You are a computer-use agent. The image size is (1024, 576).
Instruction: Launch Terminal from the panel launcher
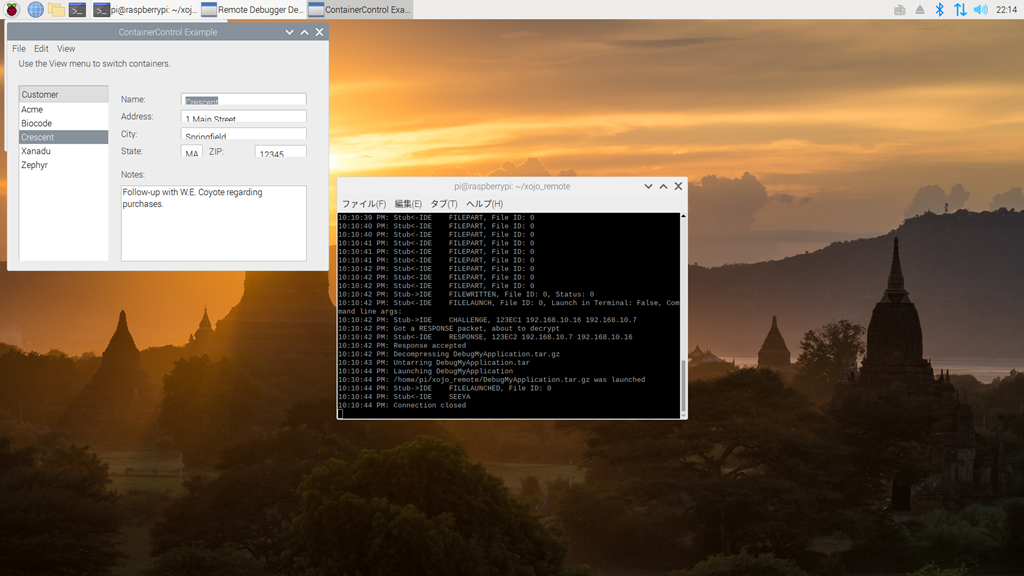(x=77, y=9)
